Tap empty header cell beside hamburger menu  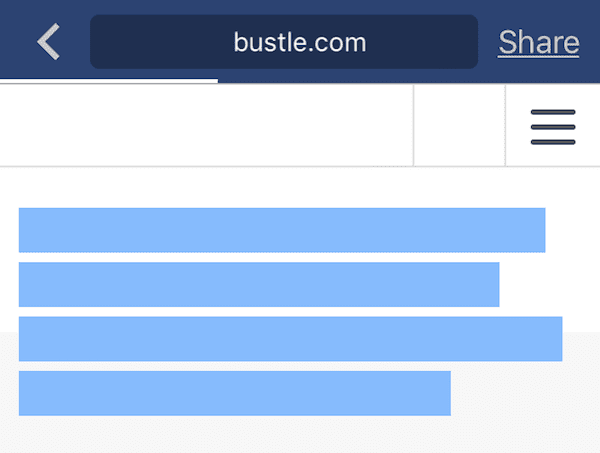[x=459, y=126]
